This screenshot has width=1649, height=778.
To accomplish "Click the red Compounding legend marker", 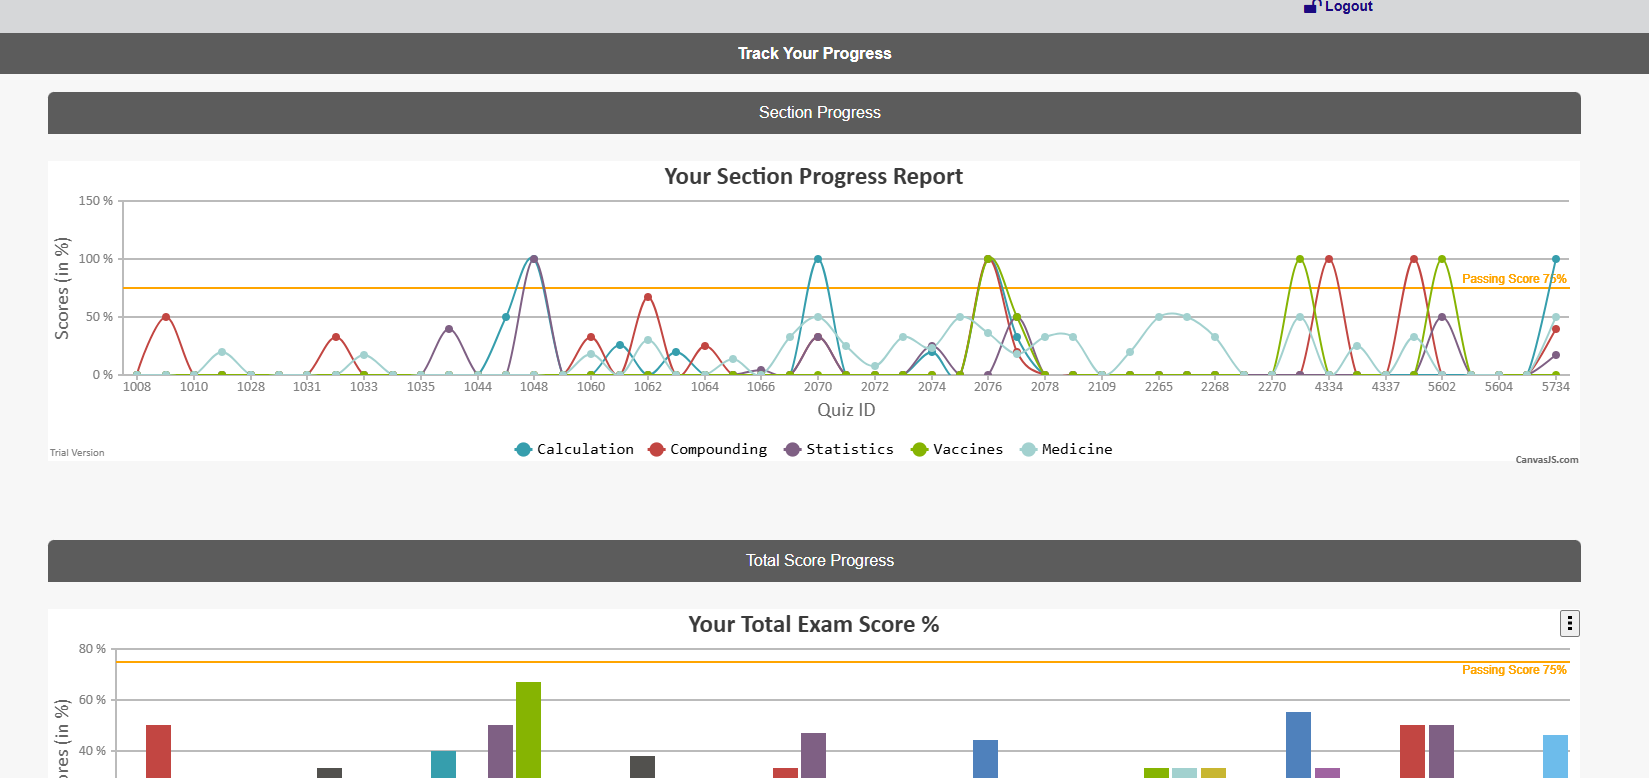I will (657, 450).
